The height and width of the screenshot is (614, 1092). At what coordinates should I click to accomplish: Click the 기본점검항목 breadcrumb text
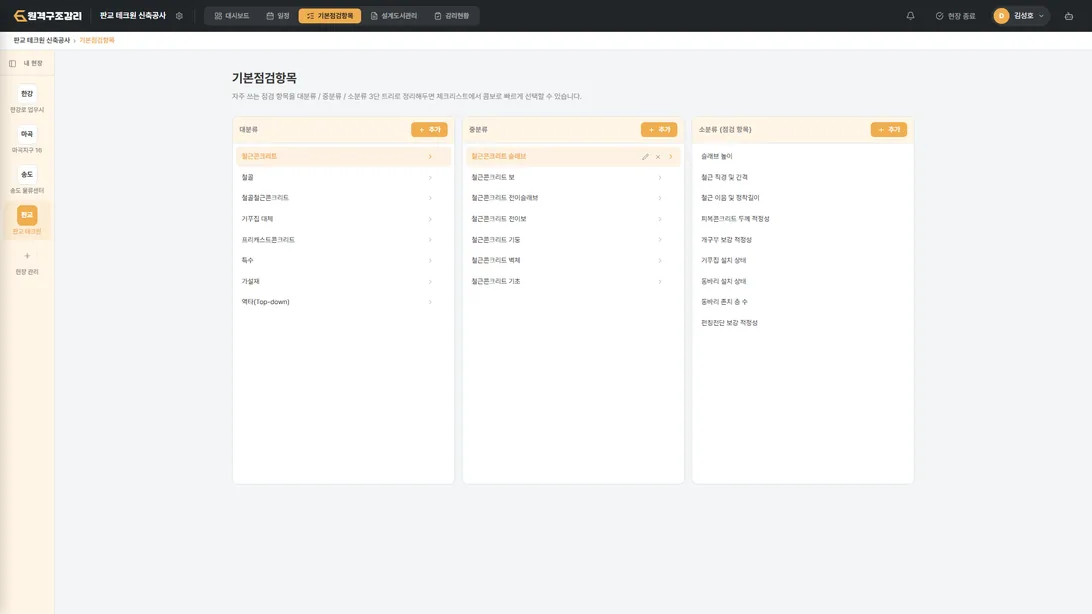click(x=97, y=40)
